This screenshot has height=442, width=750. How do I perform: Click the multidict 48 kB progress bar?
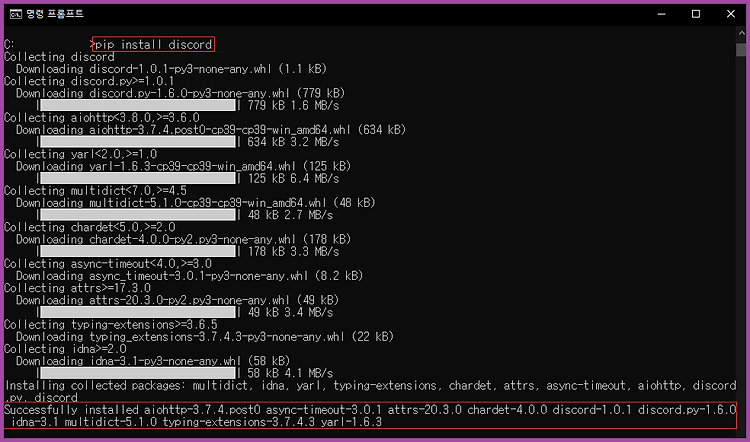pos(138,215)
